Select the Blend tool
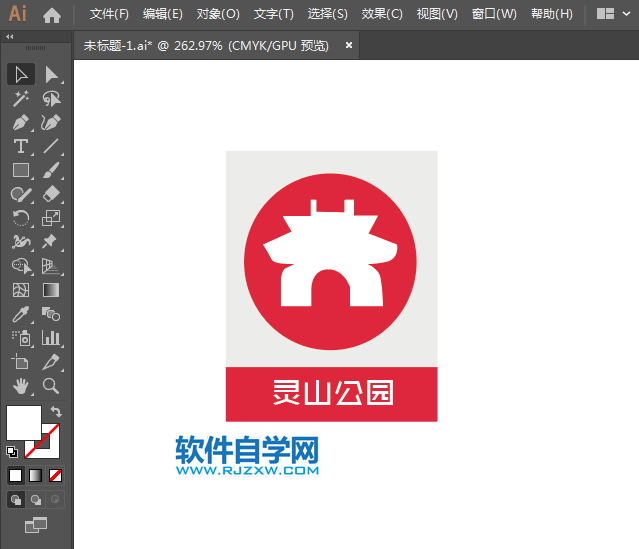Image resolution: width=639 pixels, height=549 pixels. [51, 314]
